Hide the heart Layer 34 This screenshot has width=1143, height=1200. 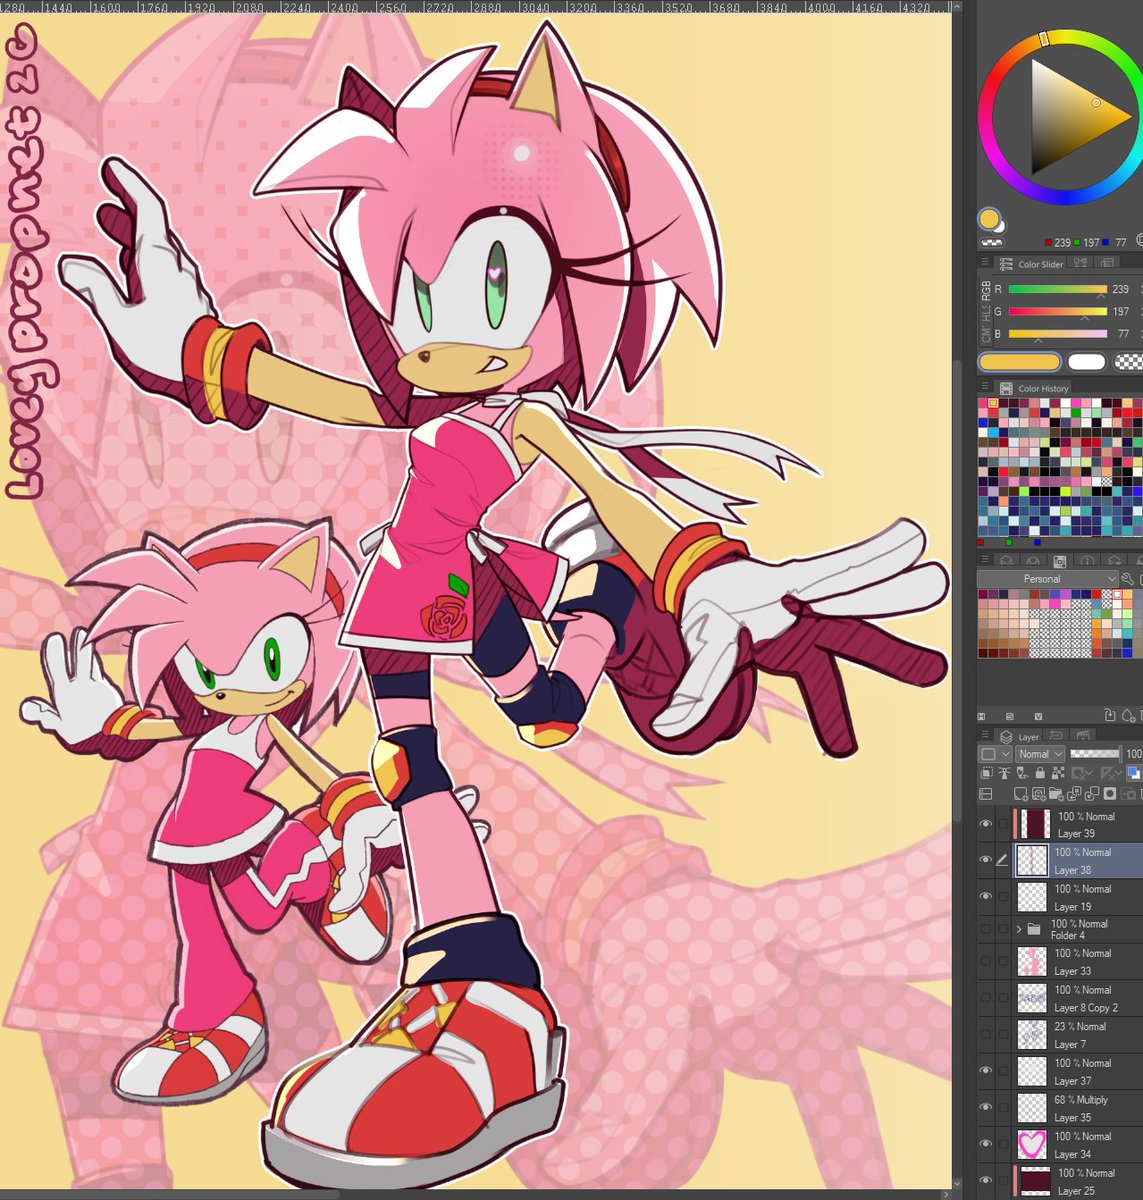986,1144
